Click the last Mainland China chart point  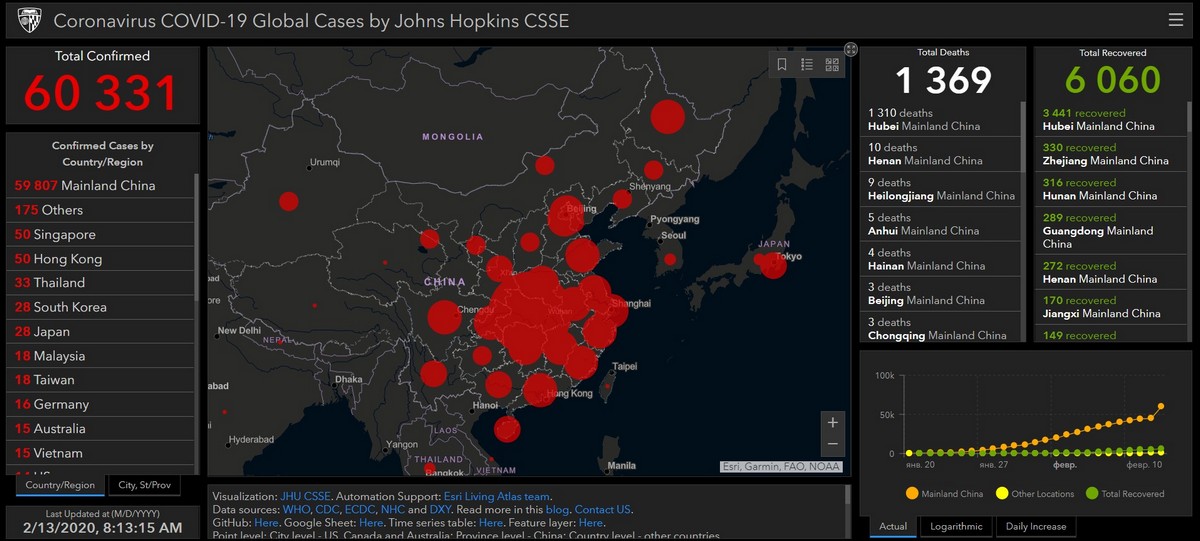point(1161,406)
